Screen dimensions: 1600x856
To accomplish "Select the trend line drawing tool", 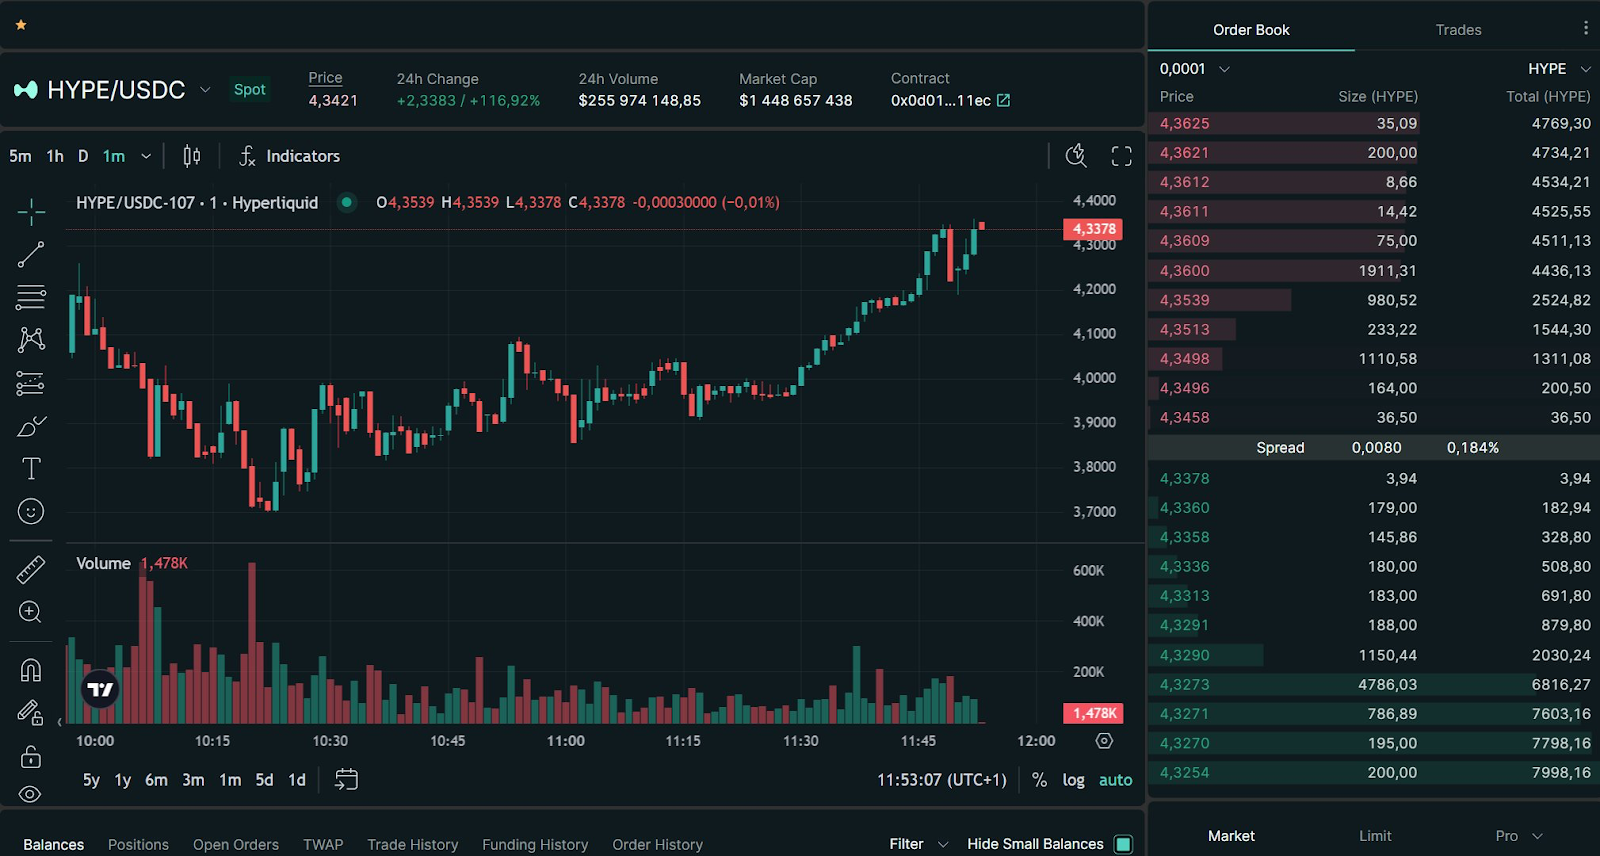I will (x=31, y=254).
